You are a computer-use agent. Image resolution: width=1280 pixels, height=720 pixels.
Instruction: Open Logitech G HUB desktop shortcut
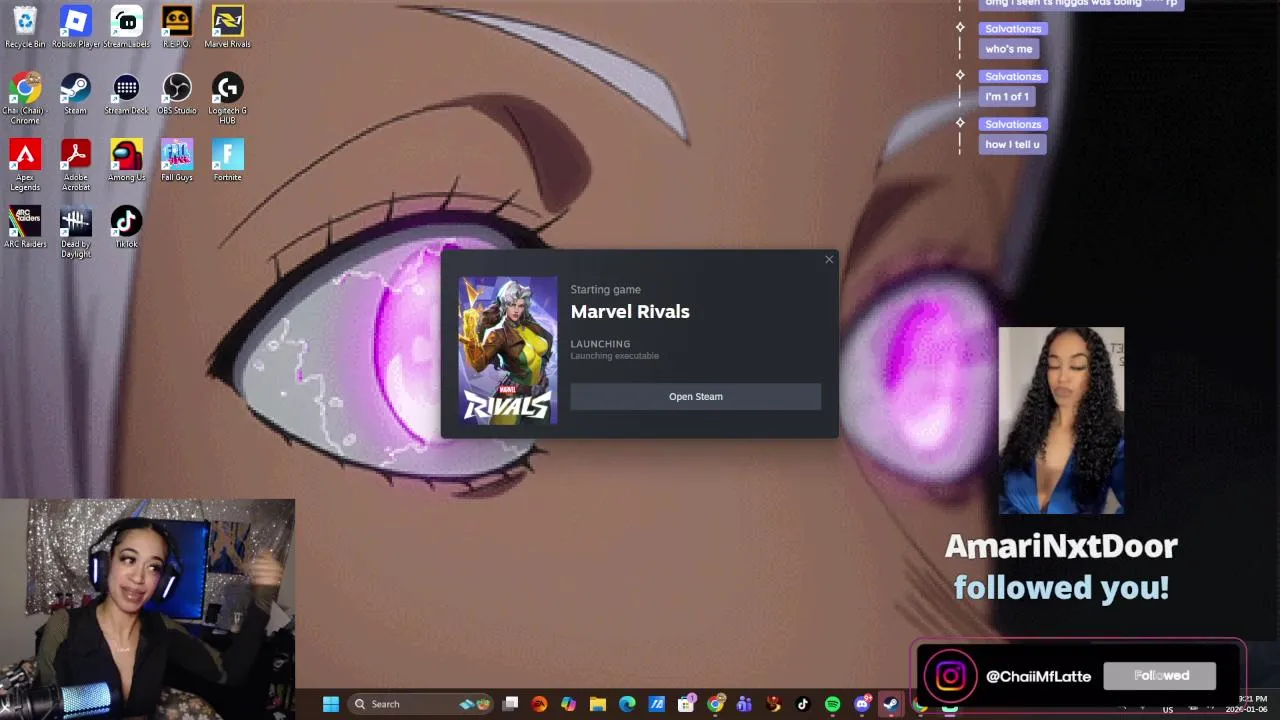click(x=227, y=98)
